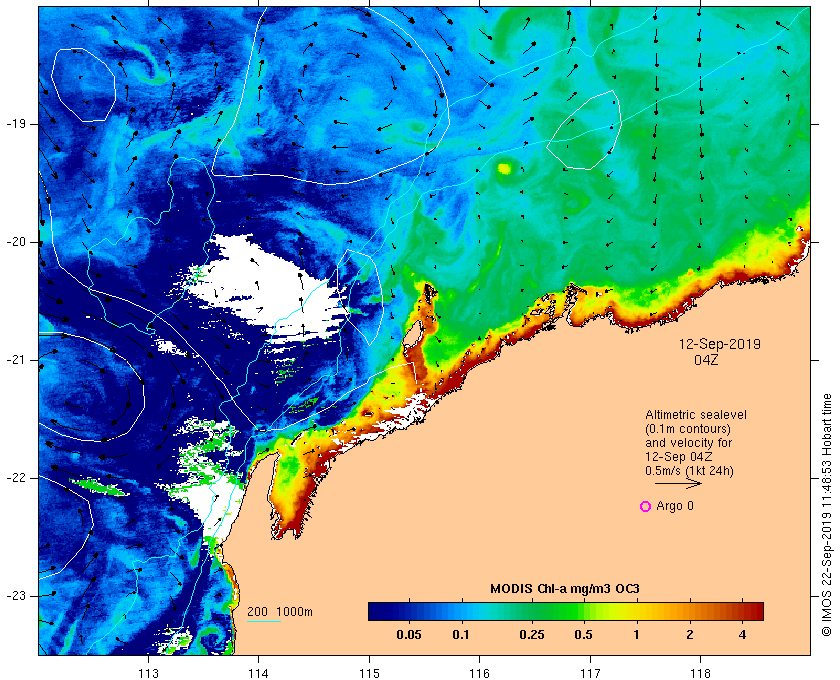The image size is (840, 680).
Task: Click the 0.5m/s velocity reference arrow
Action: coord(678,483)
